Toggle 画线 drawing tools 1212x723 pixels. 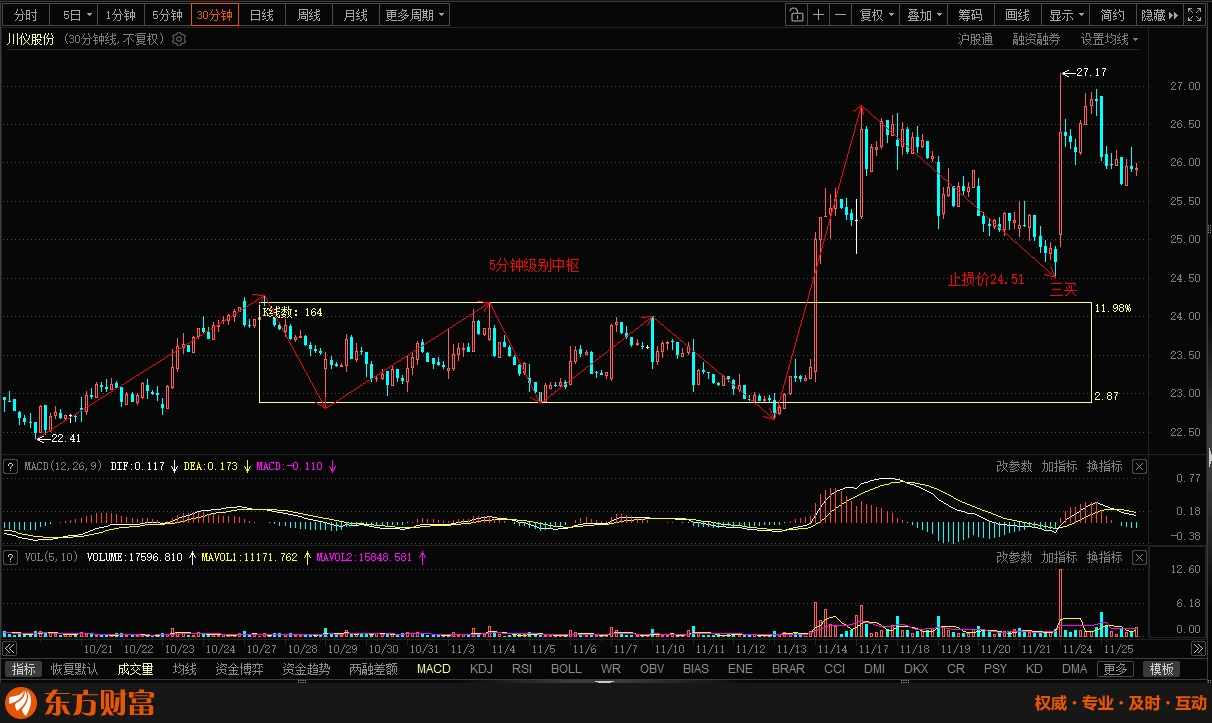(x=1017, y=15)
